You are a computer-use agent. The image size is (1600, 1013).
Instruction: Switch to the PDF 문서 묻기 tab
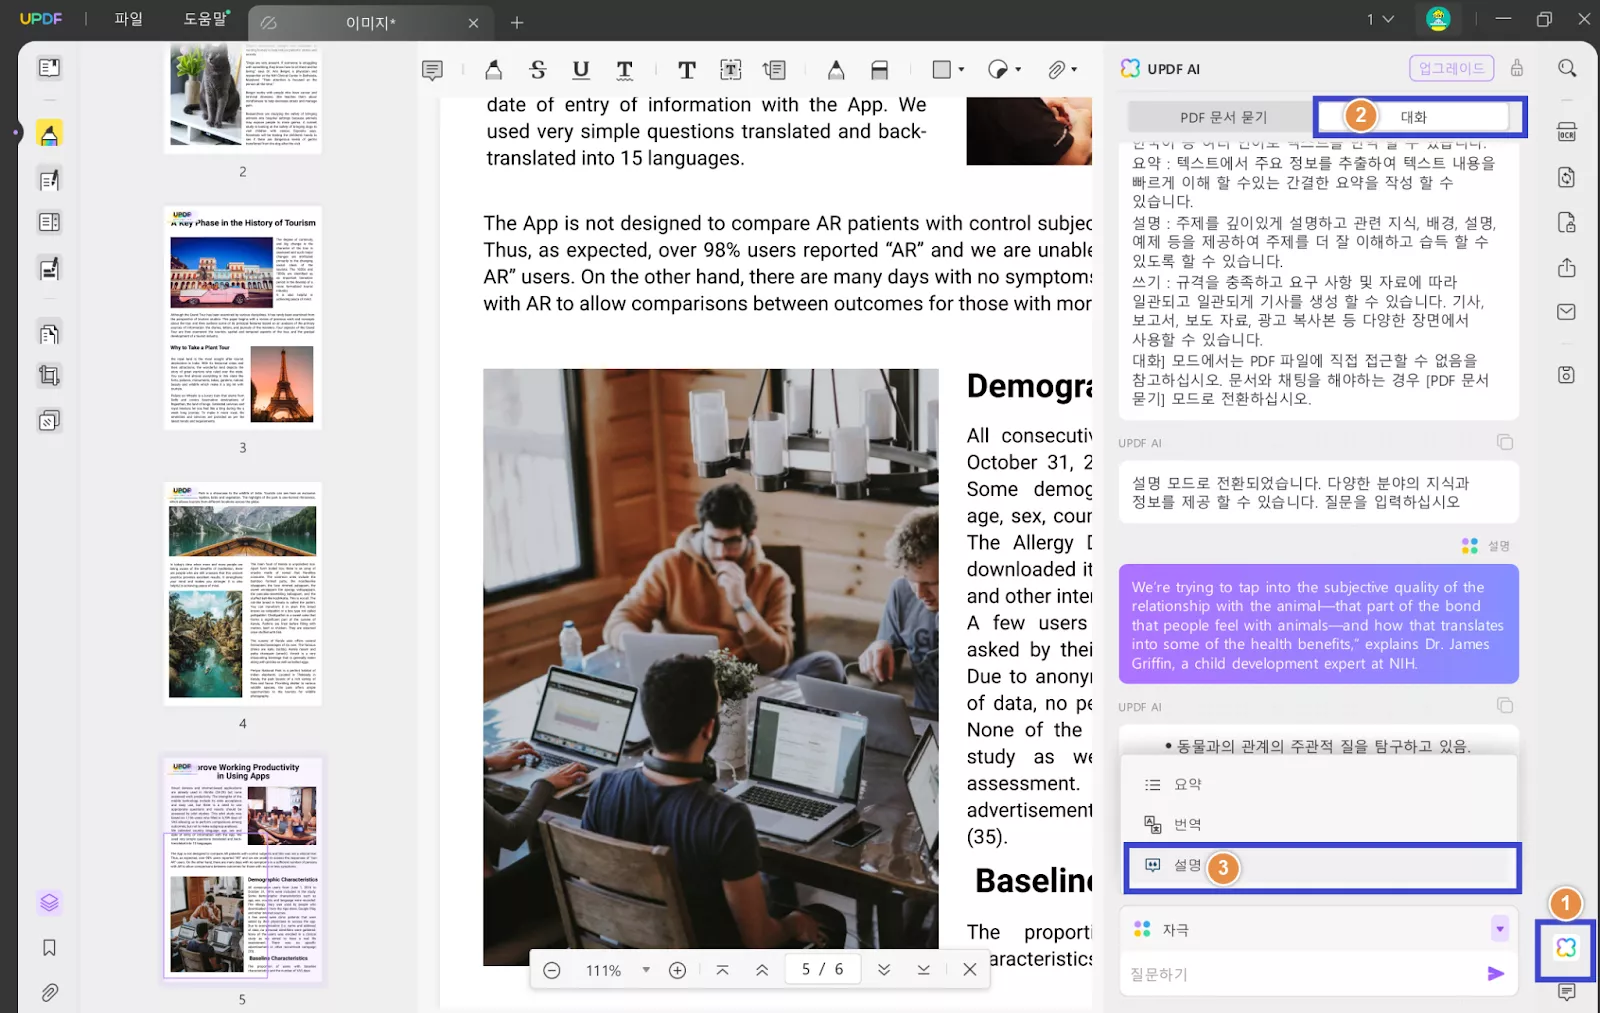pyautogui.click(x=1223, y=117)
